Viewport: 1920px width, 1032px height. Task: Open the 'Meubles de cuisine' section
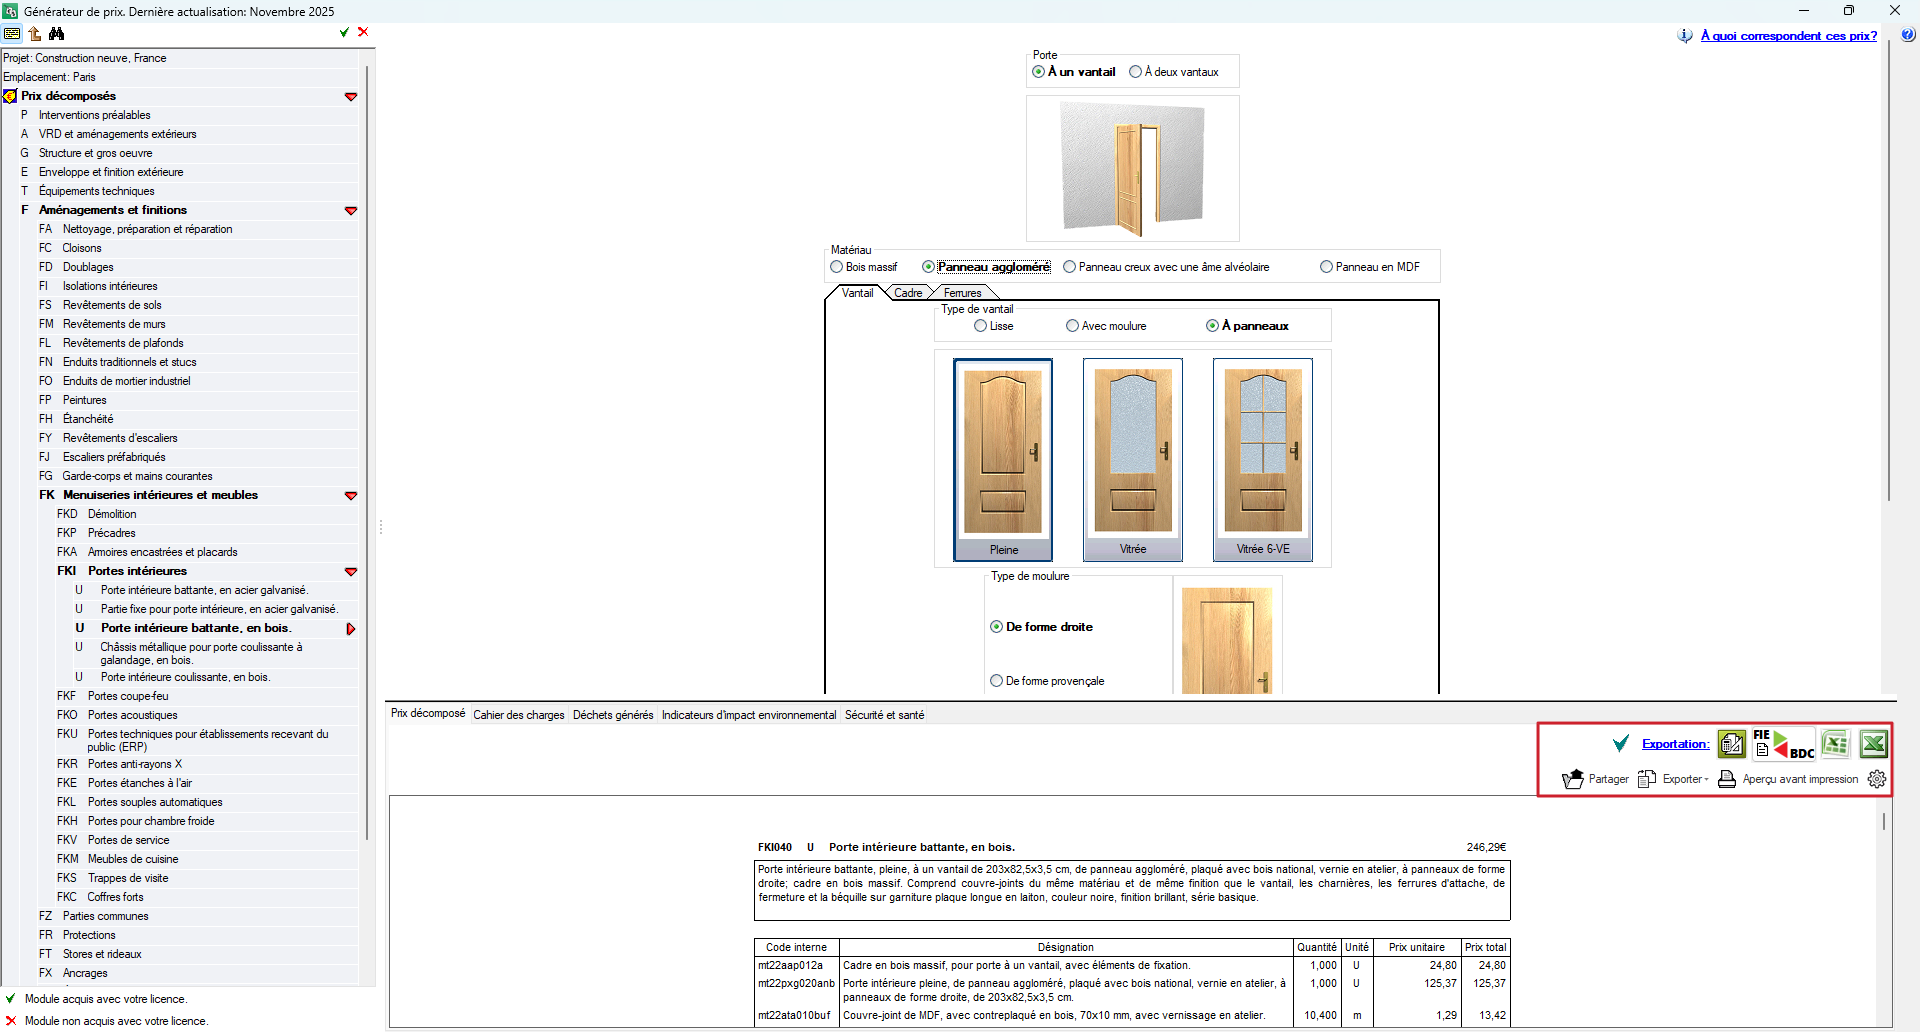tap(133, 859)
